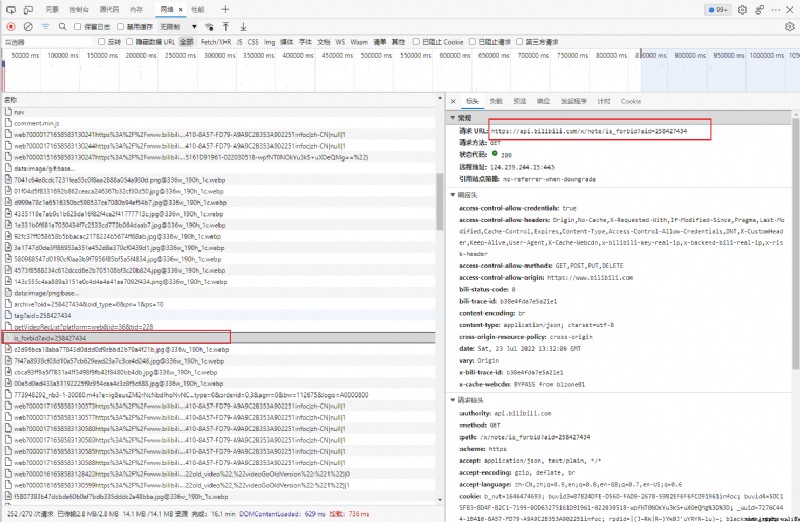Check the third-party requests checkbox
Image resolution: width=800 pixels, height=522 pixels.
pyautogui.click(x=519, y=42)
